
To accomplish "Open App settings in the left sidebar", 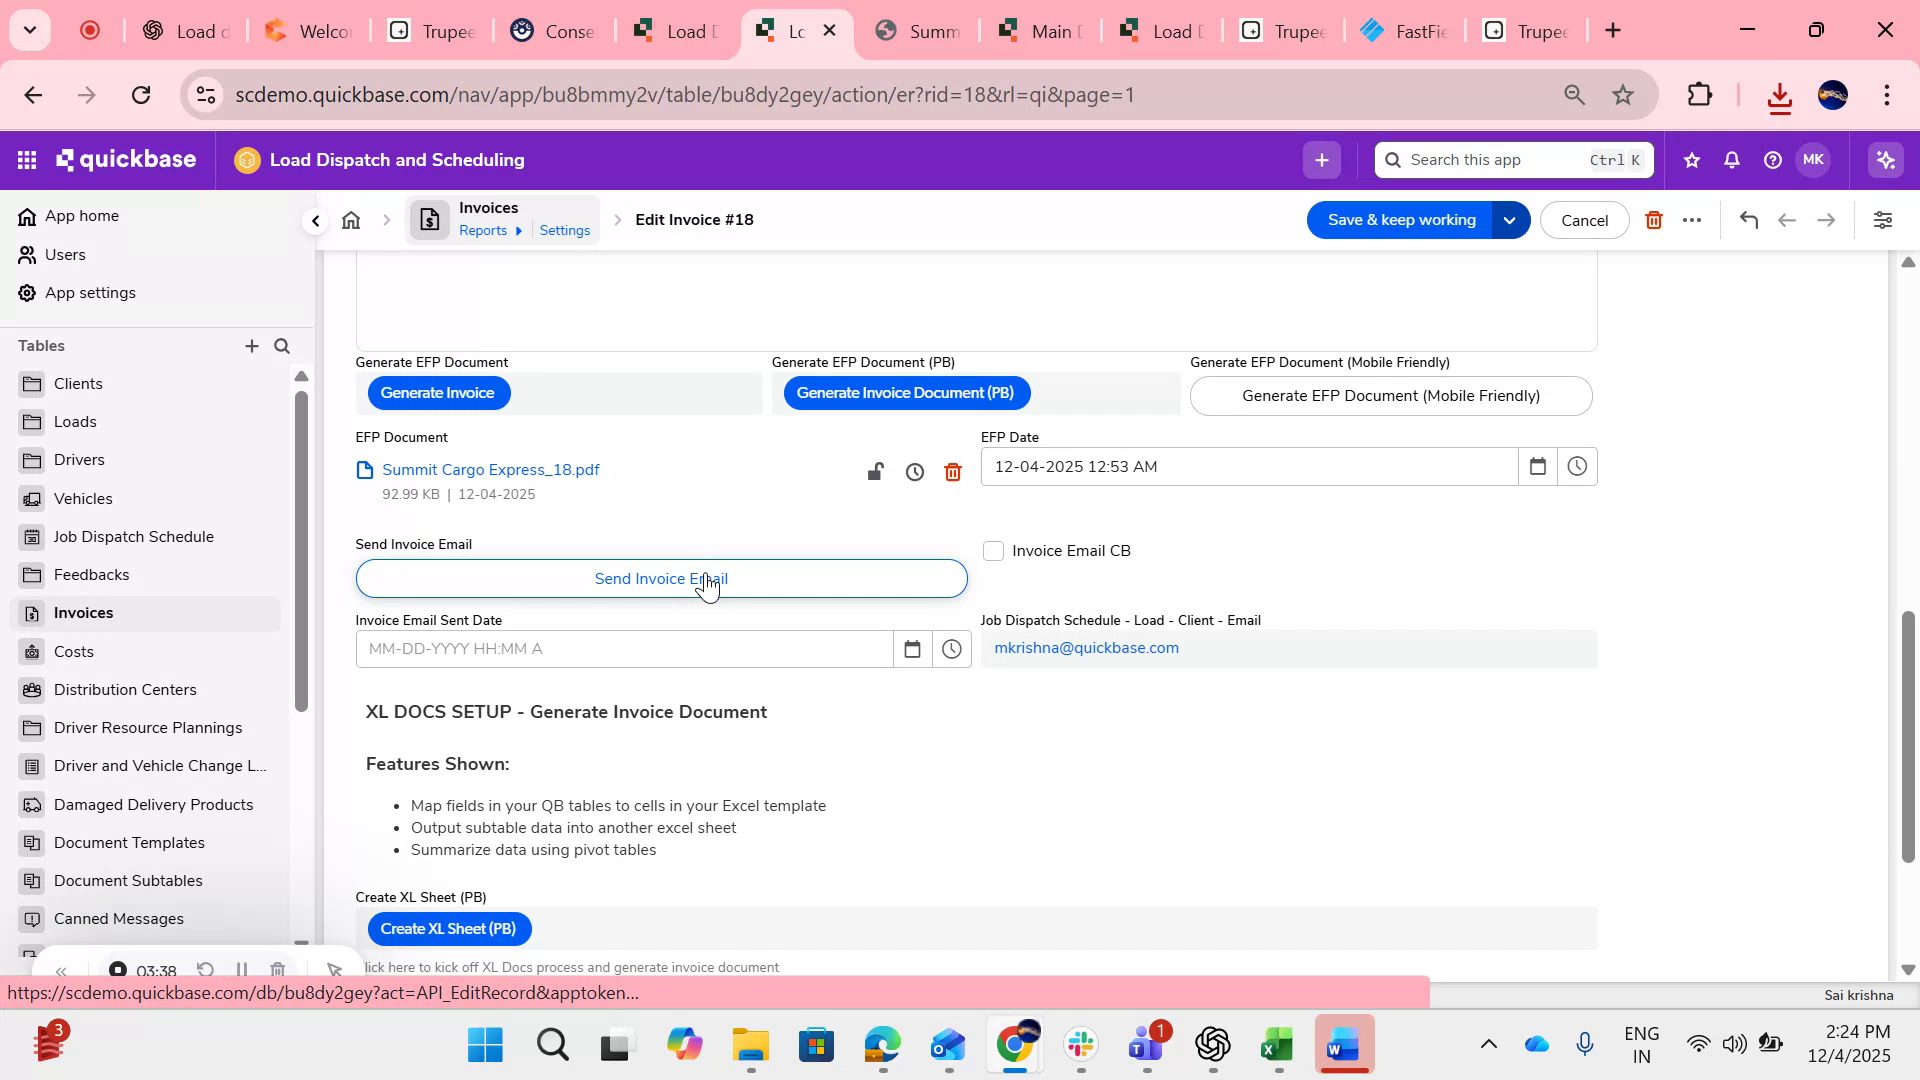I will click(x=90, y=292).
